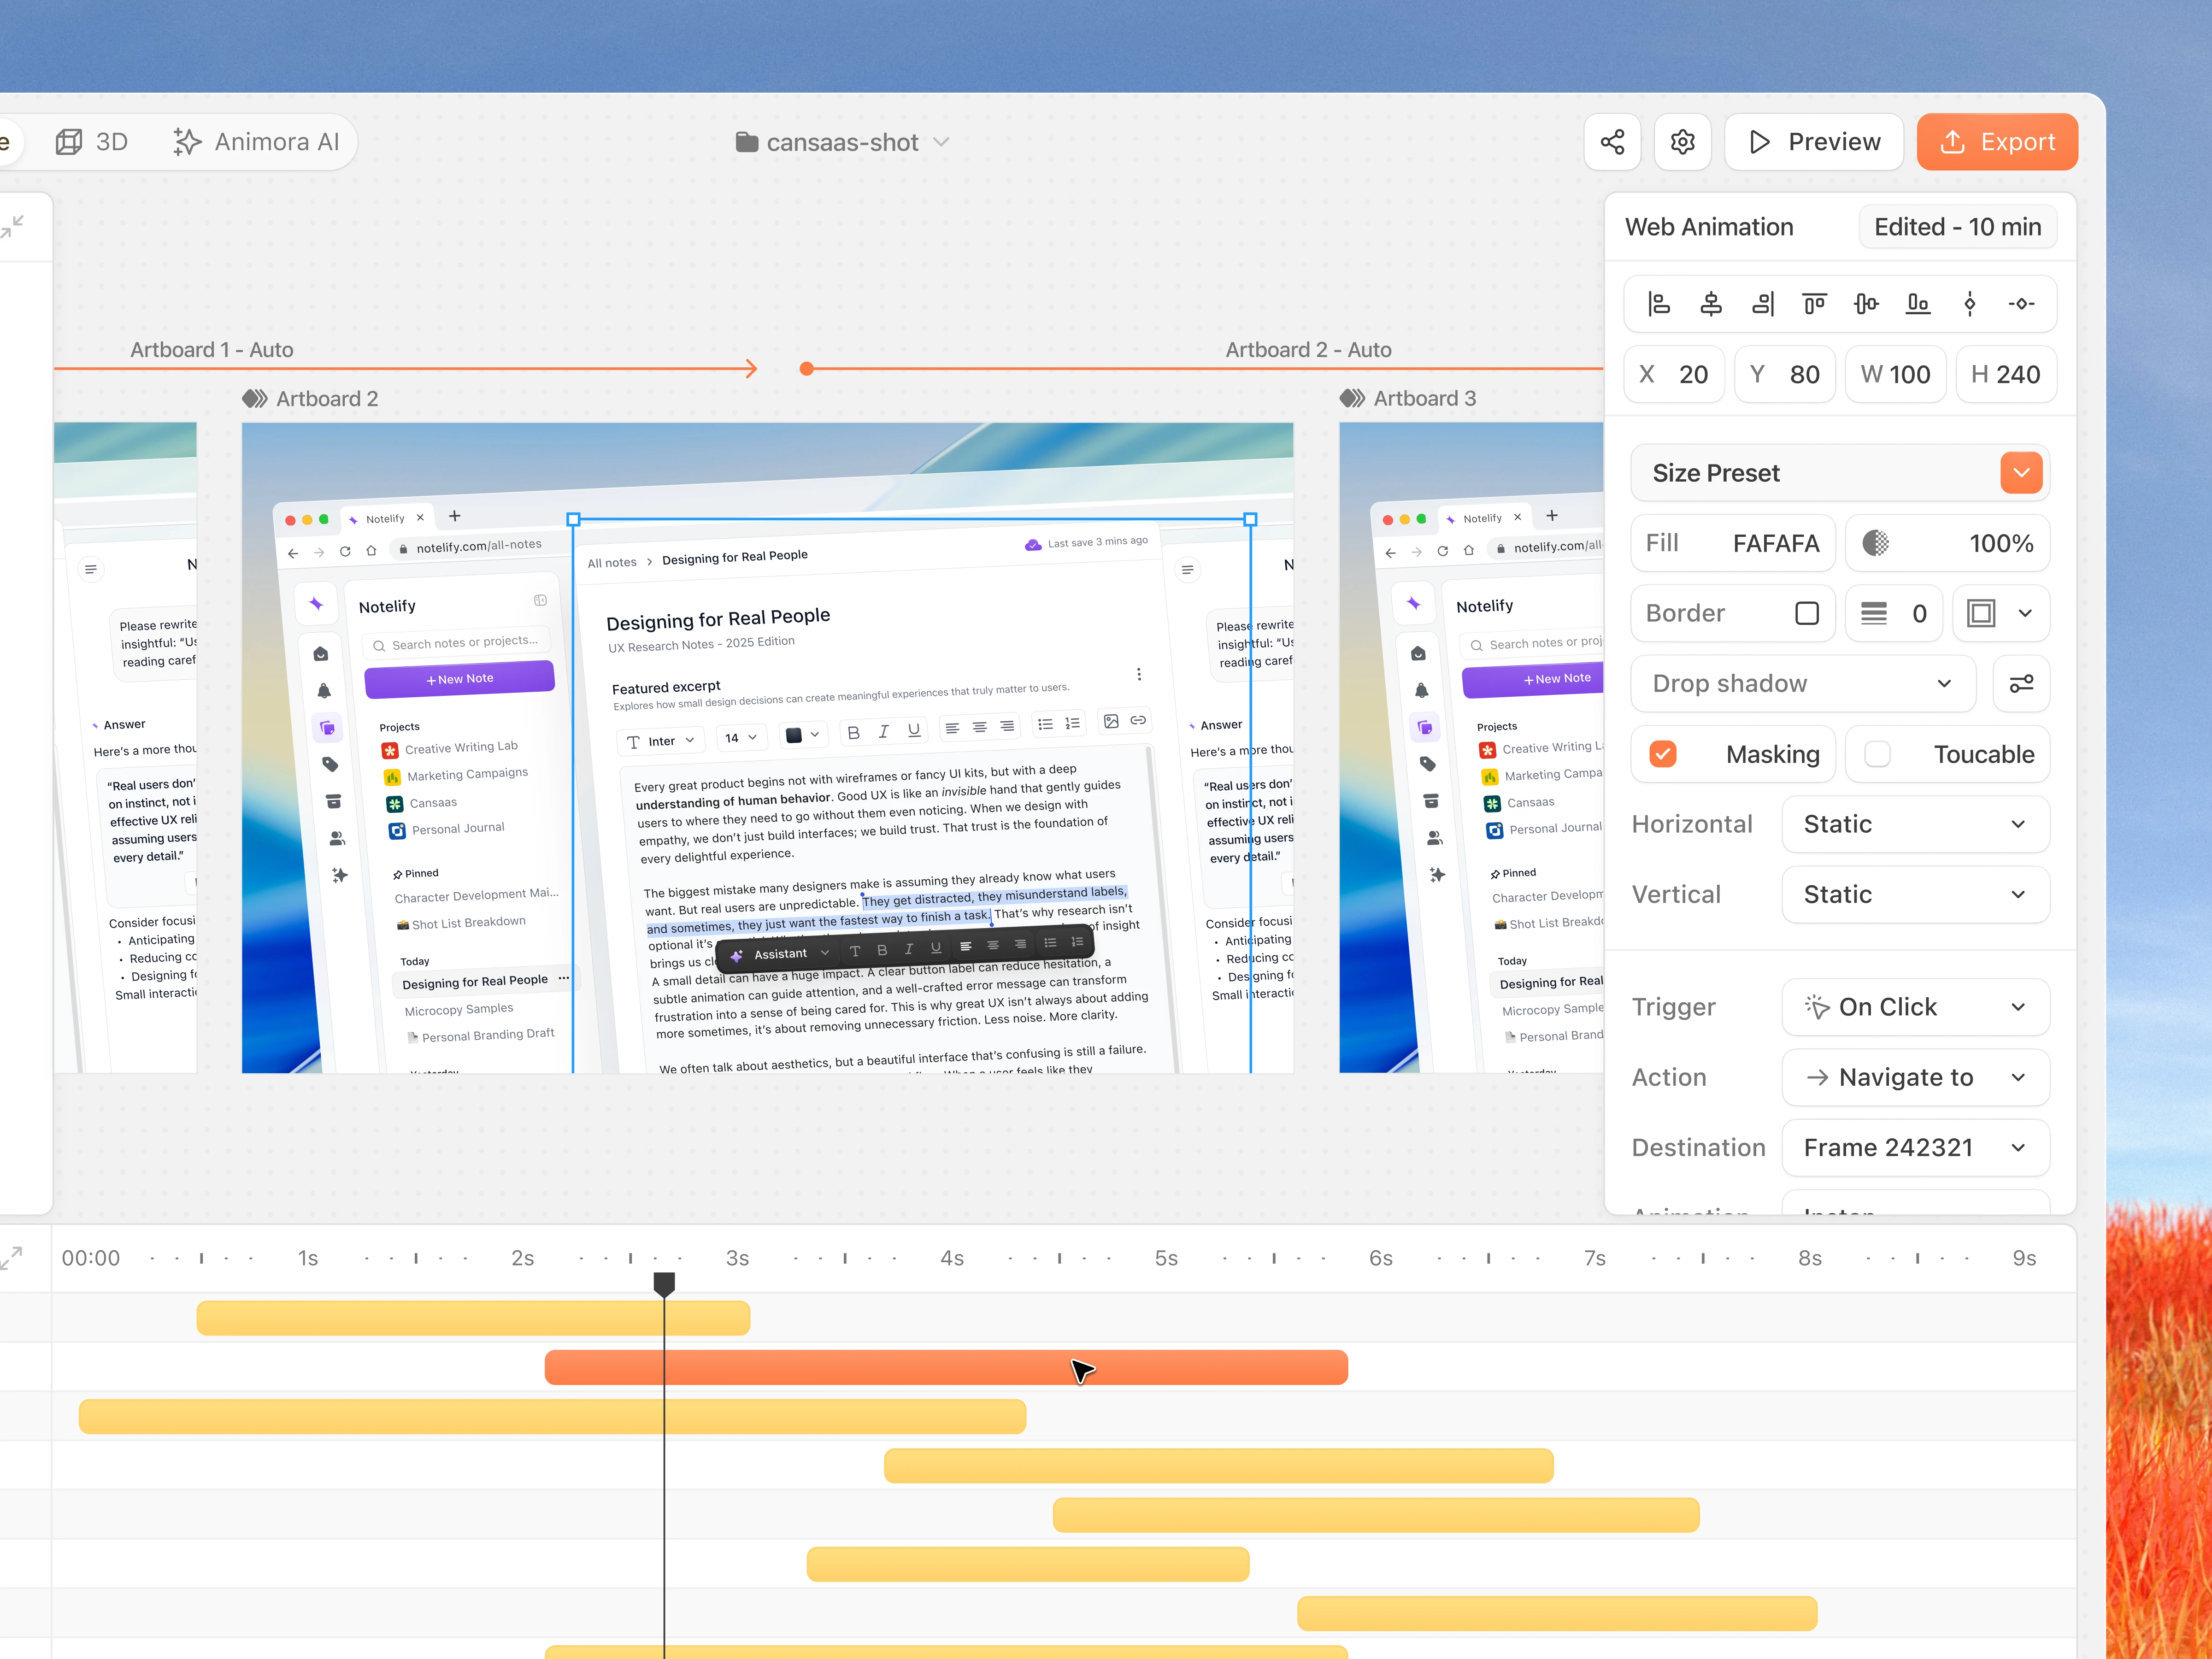Toggle the Border checkbox

(x=1806, y=613)
